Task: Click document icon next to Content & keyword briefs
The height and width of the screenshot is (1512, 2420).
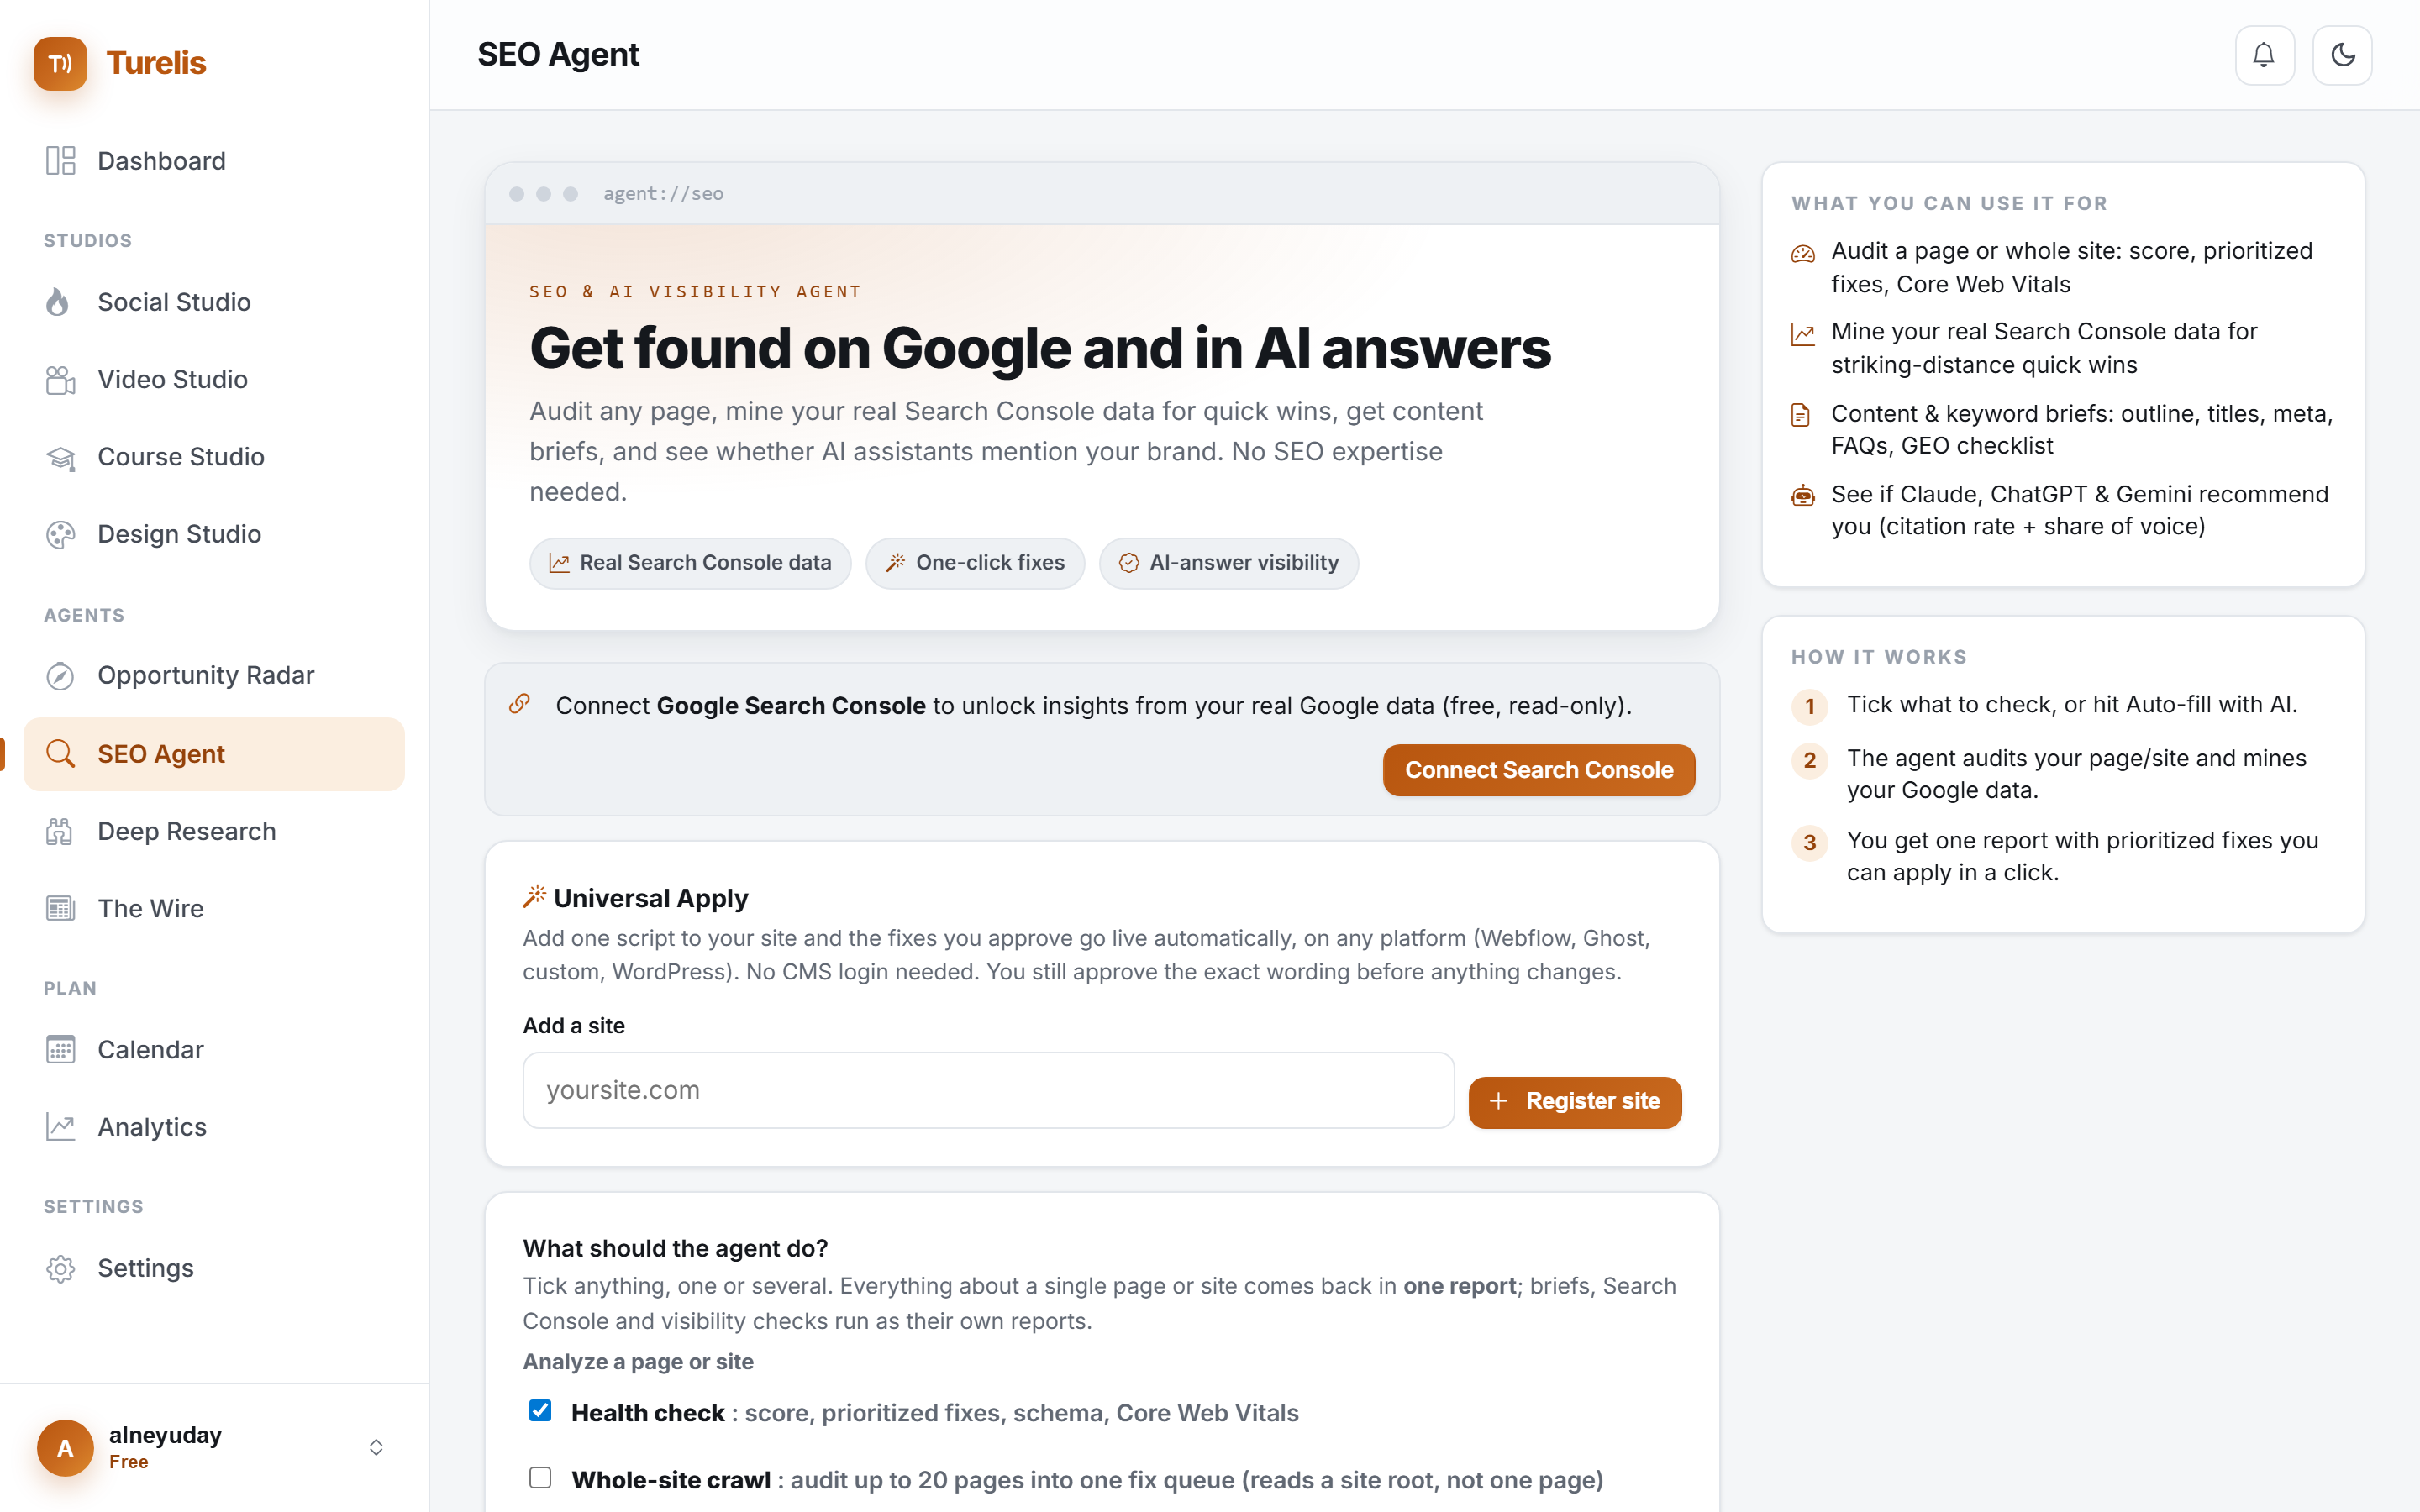Action: click(x=1800, y=415)
